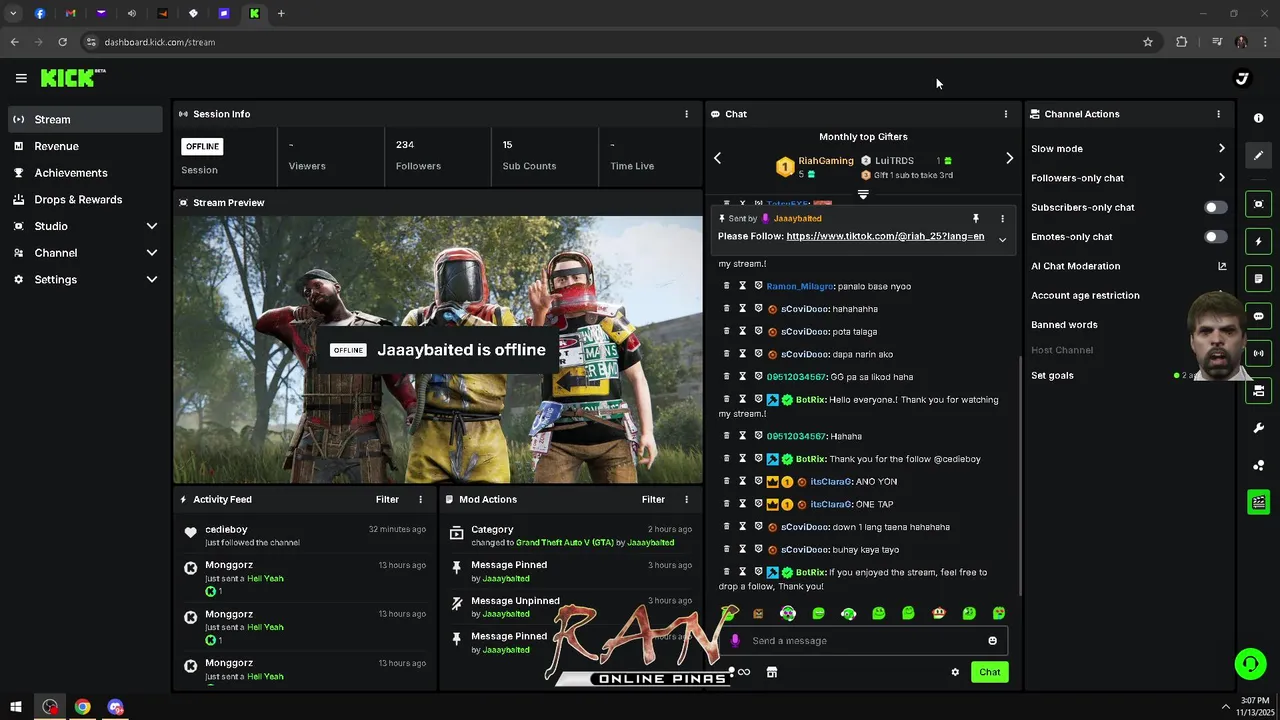Screen dimensions: 1280x720
Task: Open Mod Actions three-dot menu
Action: pos(686,499)
